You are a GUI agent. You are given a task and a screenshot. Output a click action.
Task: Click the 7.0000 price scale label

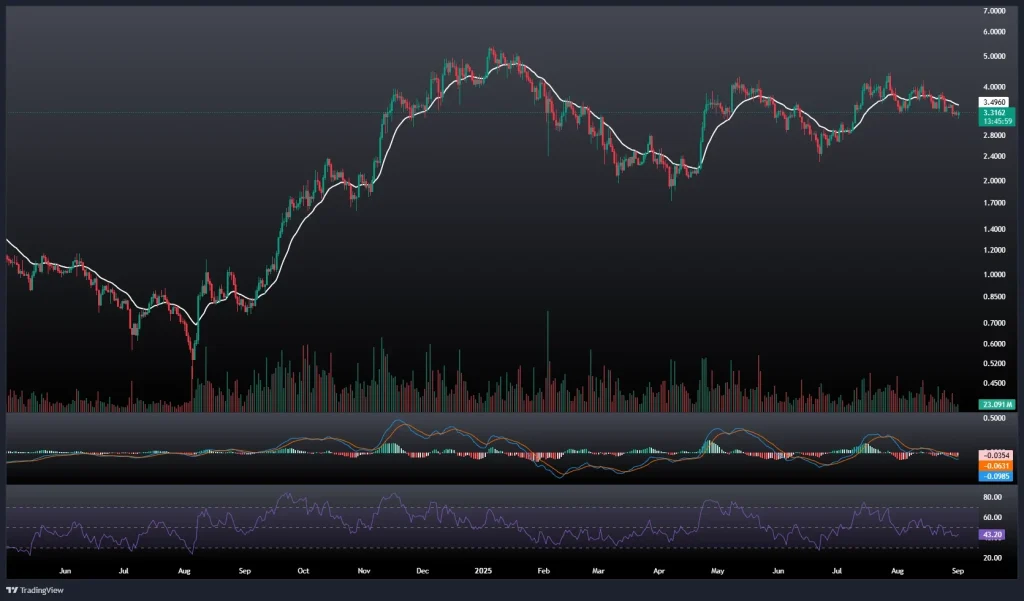[x=996, y=11]
